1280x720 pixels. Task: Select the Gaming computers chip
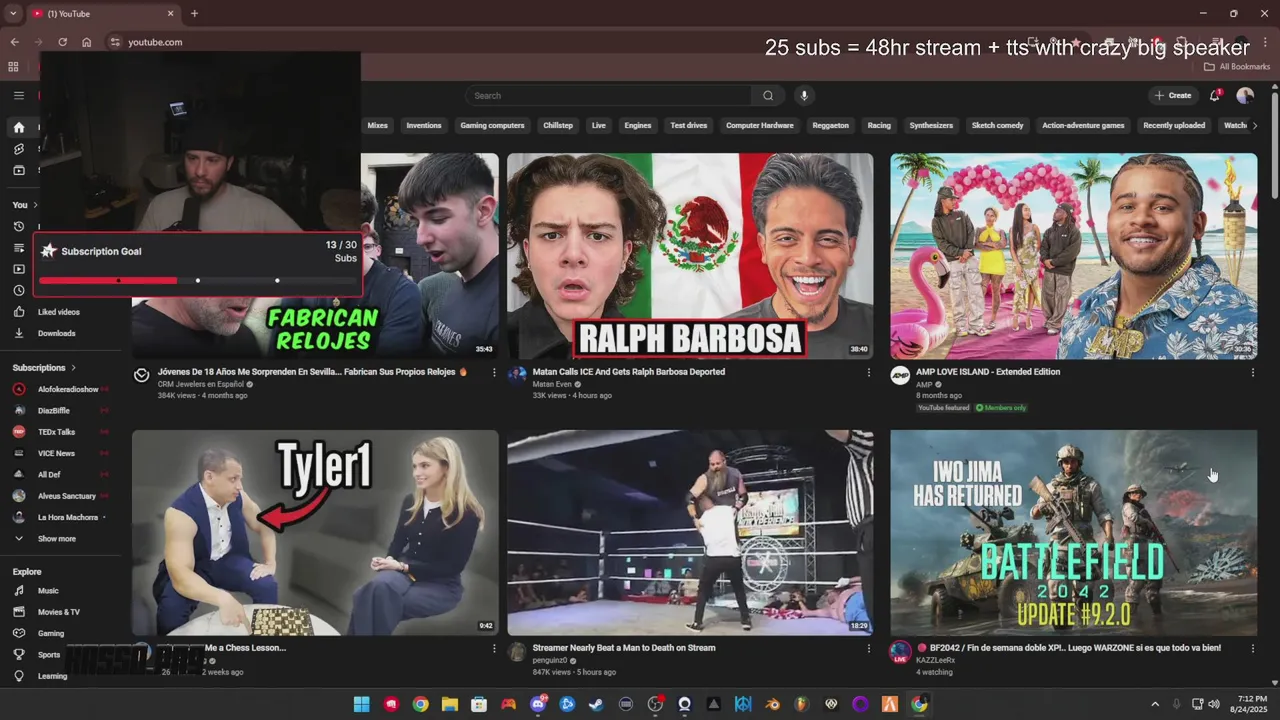coord(492,125)
